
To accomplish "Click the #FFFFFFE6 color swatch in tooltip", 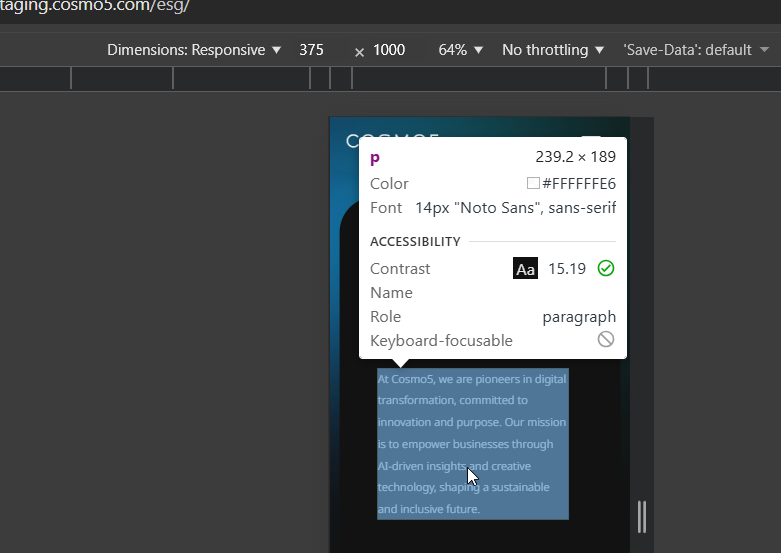I will (533, 183).
